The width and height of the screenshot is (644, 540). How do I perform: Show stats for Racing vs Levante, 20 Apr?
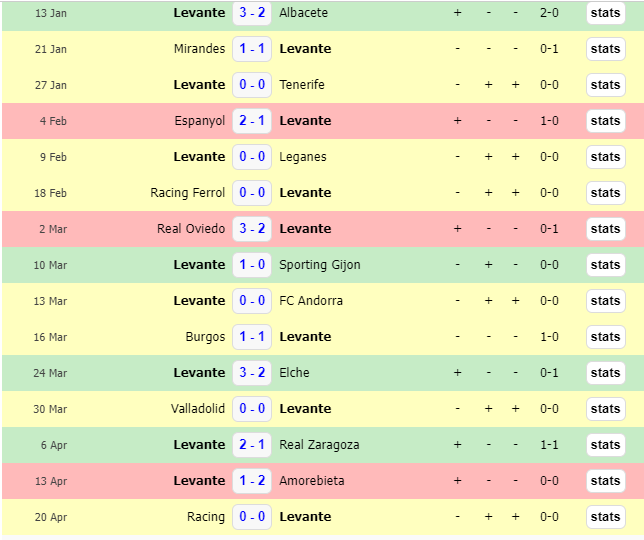(605, 517)
